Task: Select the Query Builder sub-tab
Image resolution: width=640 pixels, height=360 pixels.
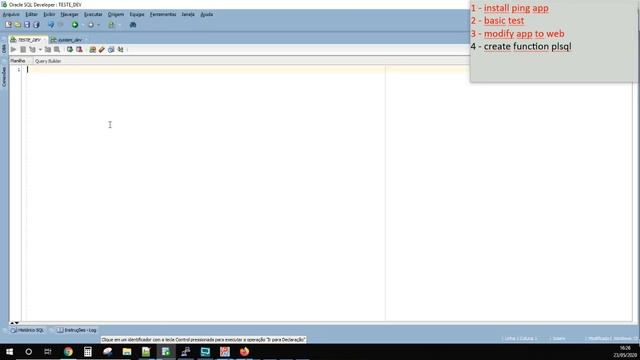Action: pos(48,61)
